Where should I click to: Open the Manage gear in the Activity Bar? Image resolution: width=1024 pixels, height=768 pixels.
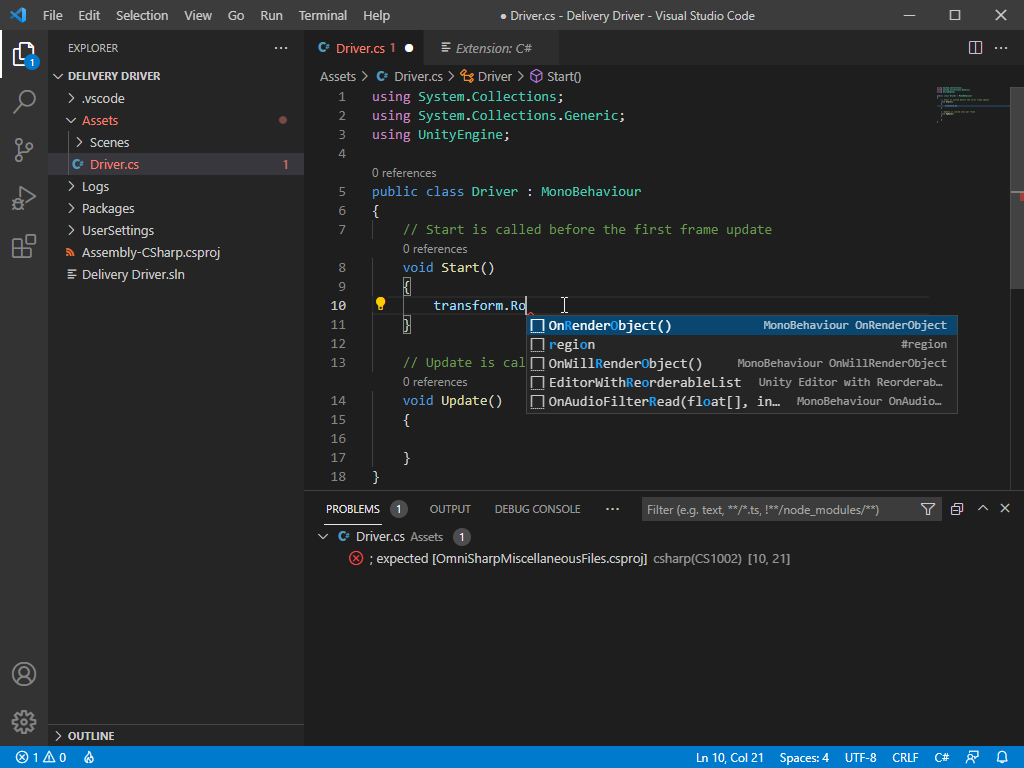click(24, 721)
